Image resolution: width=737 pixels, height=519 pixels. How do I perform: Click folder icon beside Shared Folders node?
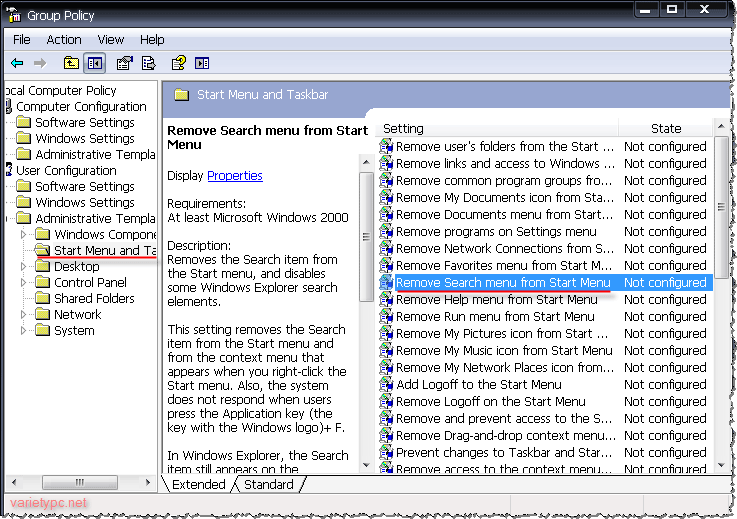(43, 299)
